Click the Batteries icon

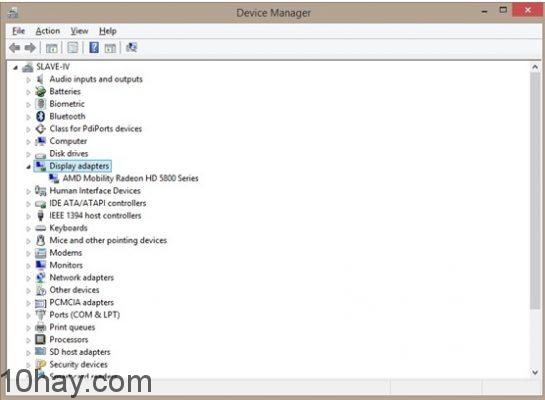pyautogui.click(x=40, y=91)
